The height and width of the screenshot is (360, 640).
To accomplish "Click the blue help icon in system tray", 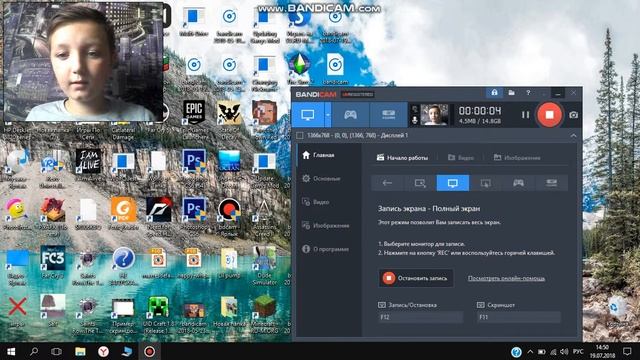I will point(516,351).
